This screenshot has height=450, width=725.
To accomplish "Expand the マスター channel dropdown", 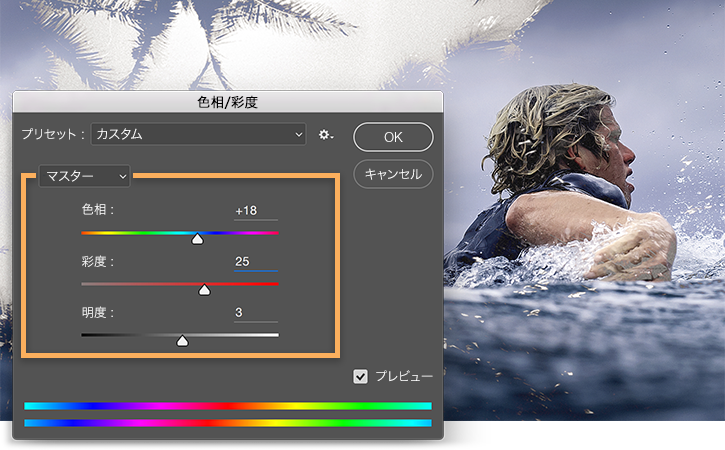I will coord(85,176).
